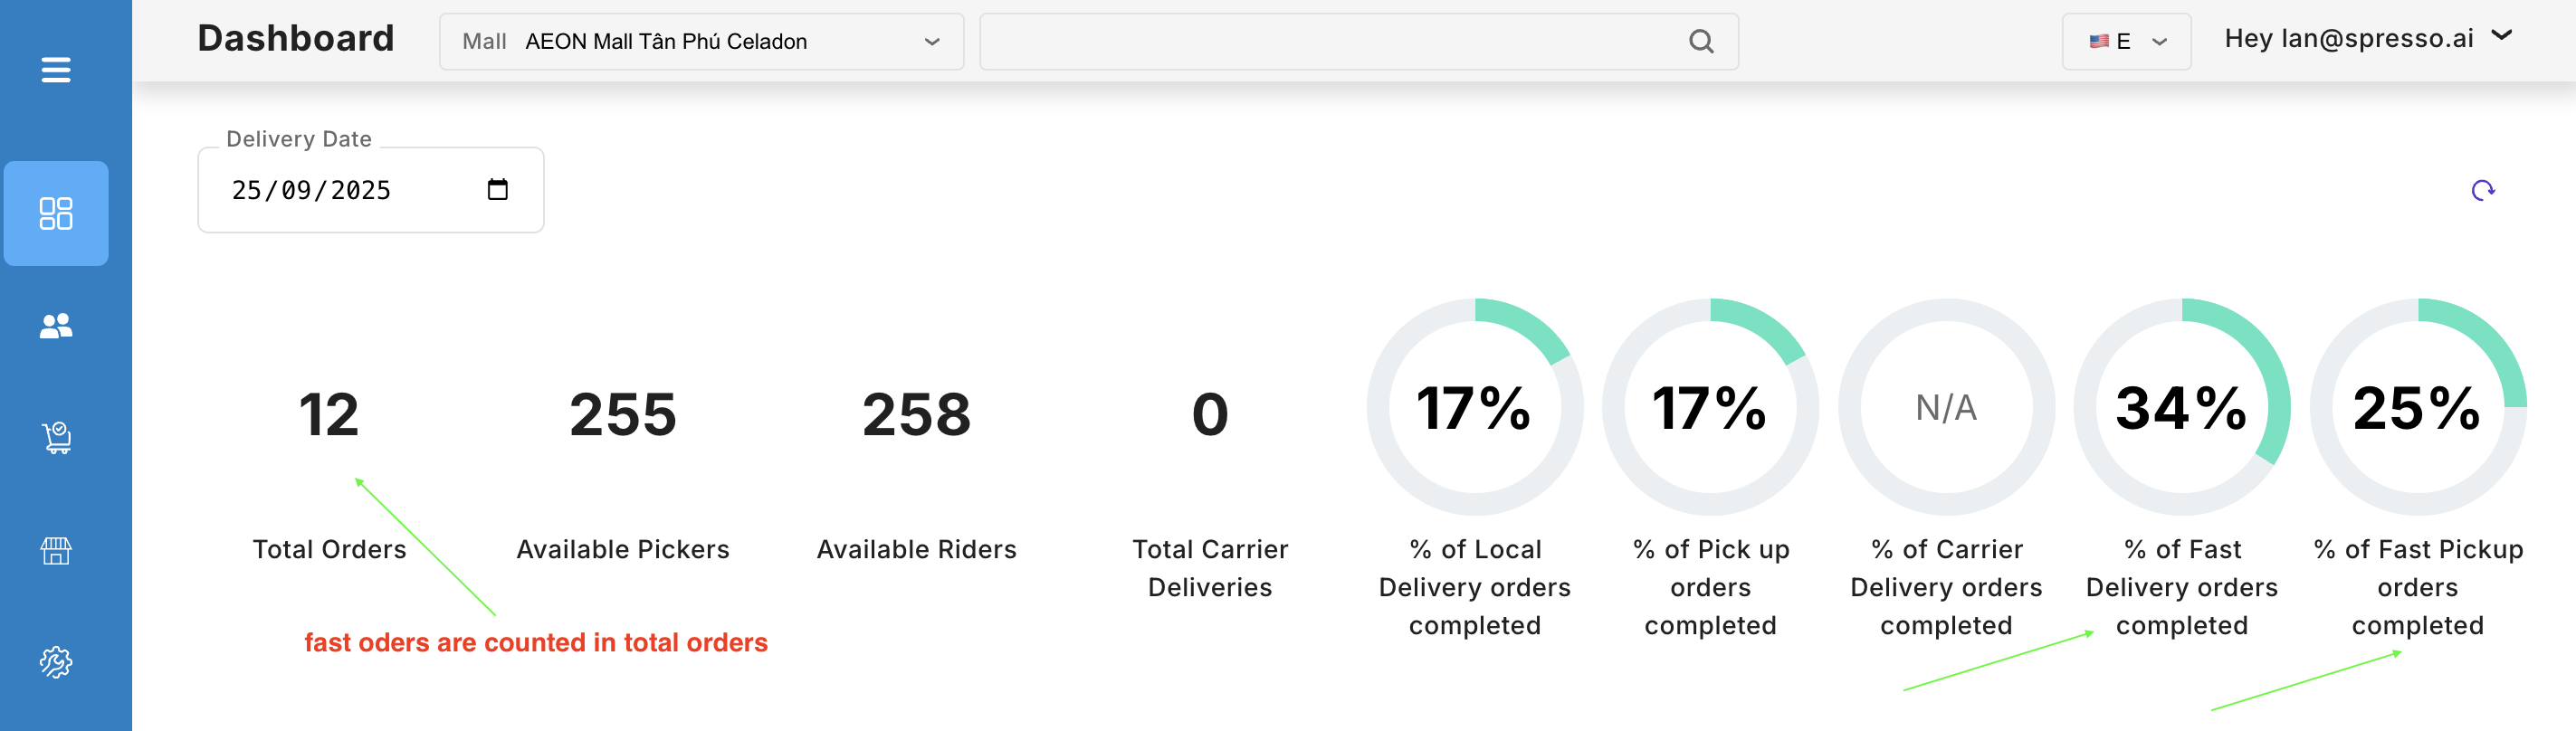Open the store icon in sidebar
Screen dimensions: 2576x731
click(56, 550)
